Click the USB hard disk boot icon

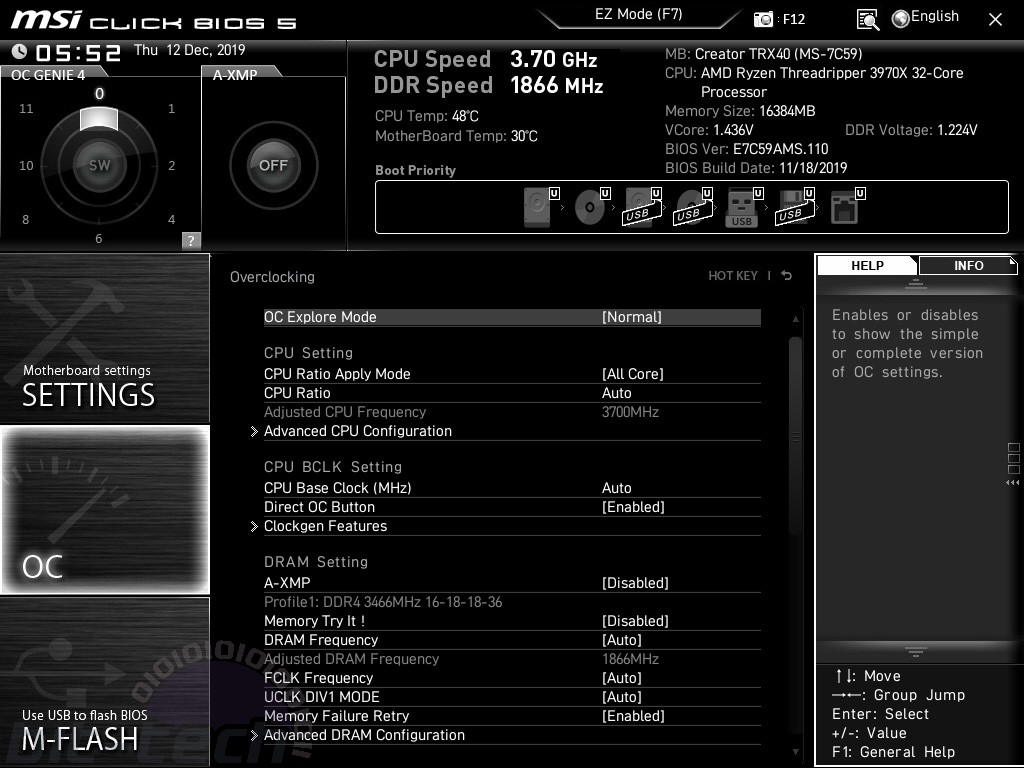(x=641, y=206)
